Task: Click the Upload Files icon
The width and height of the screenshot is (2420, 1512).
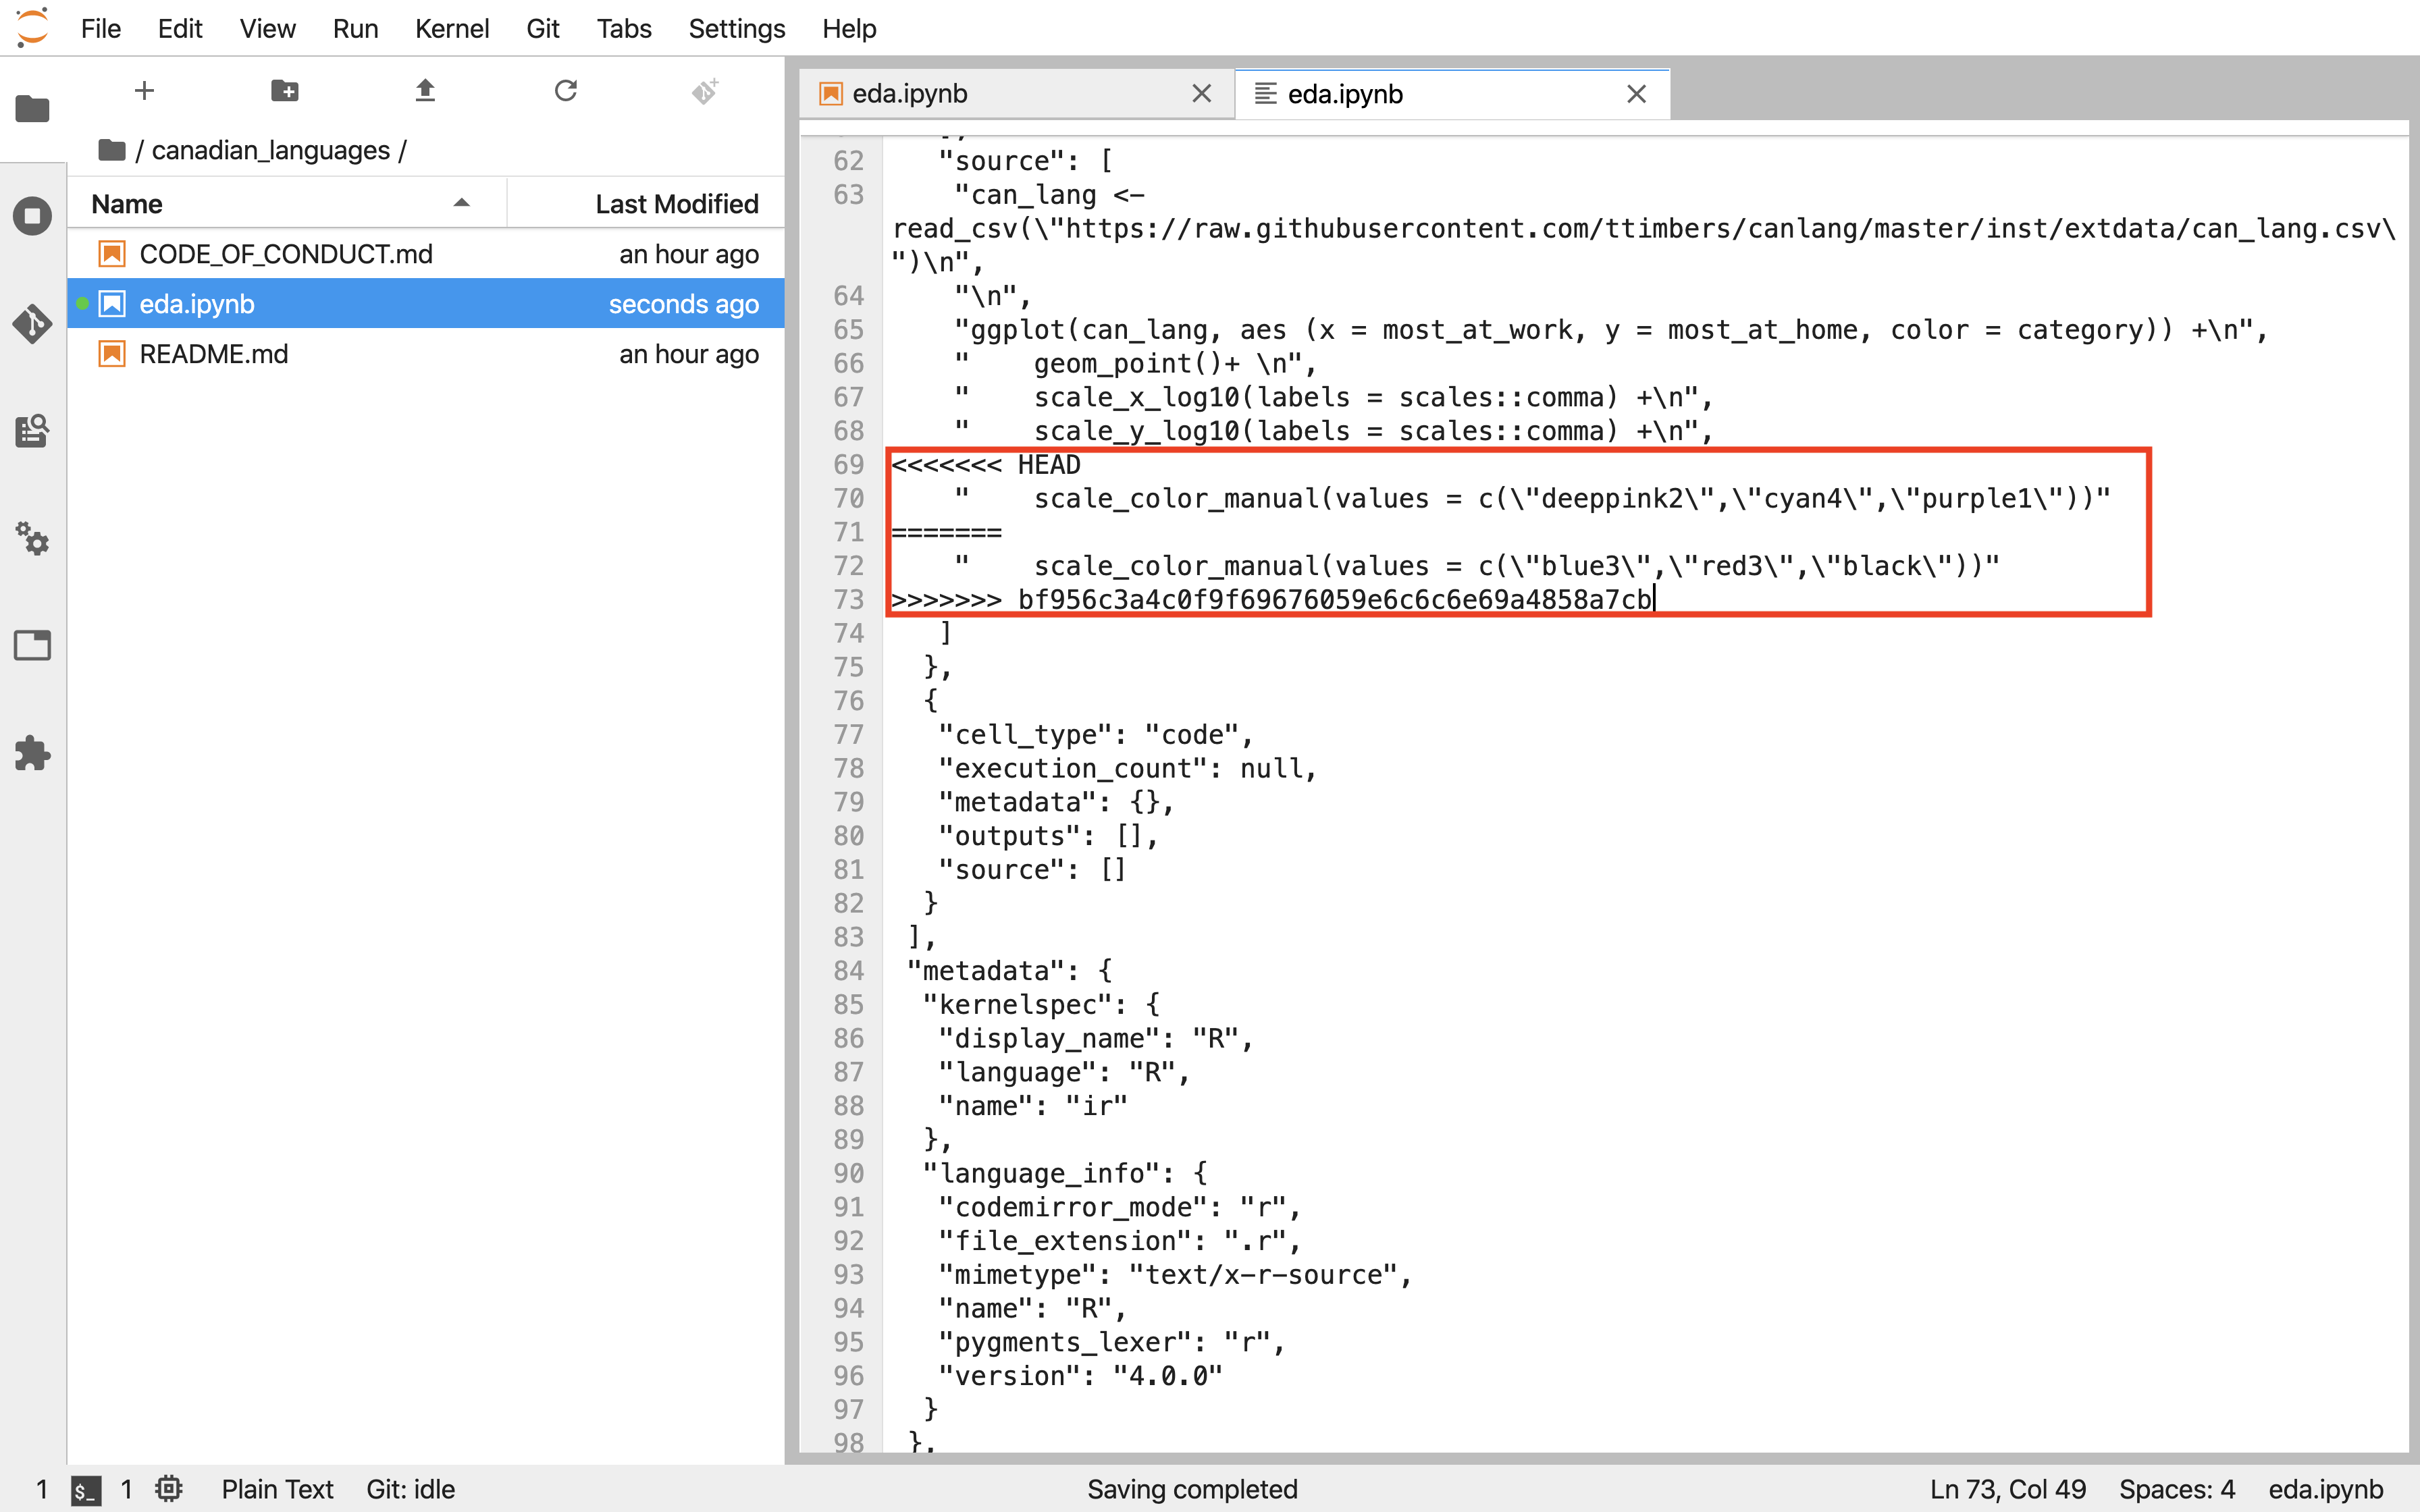Action: pyautogui.click(x=425, y=91)
